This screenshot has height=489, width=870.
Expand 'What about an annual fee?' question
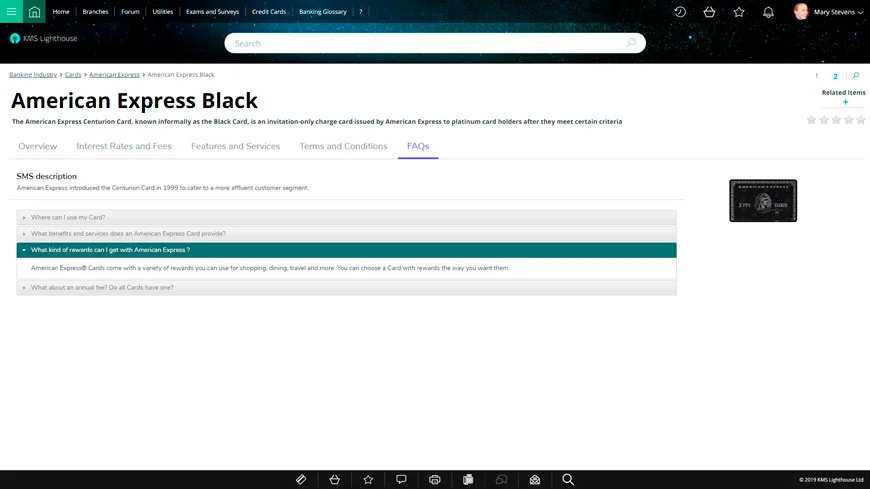tap(346, 288)
